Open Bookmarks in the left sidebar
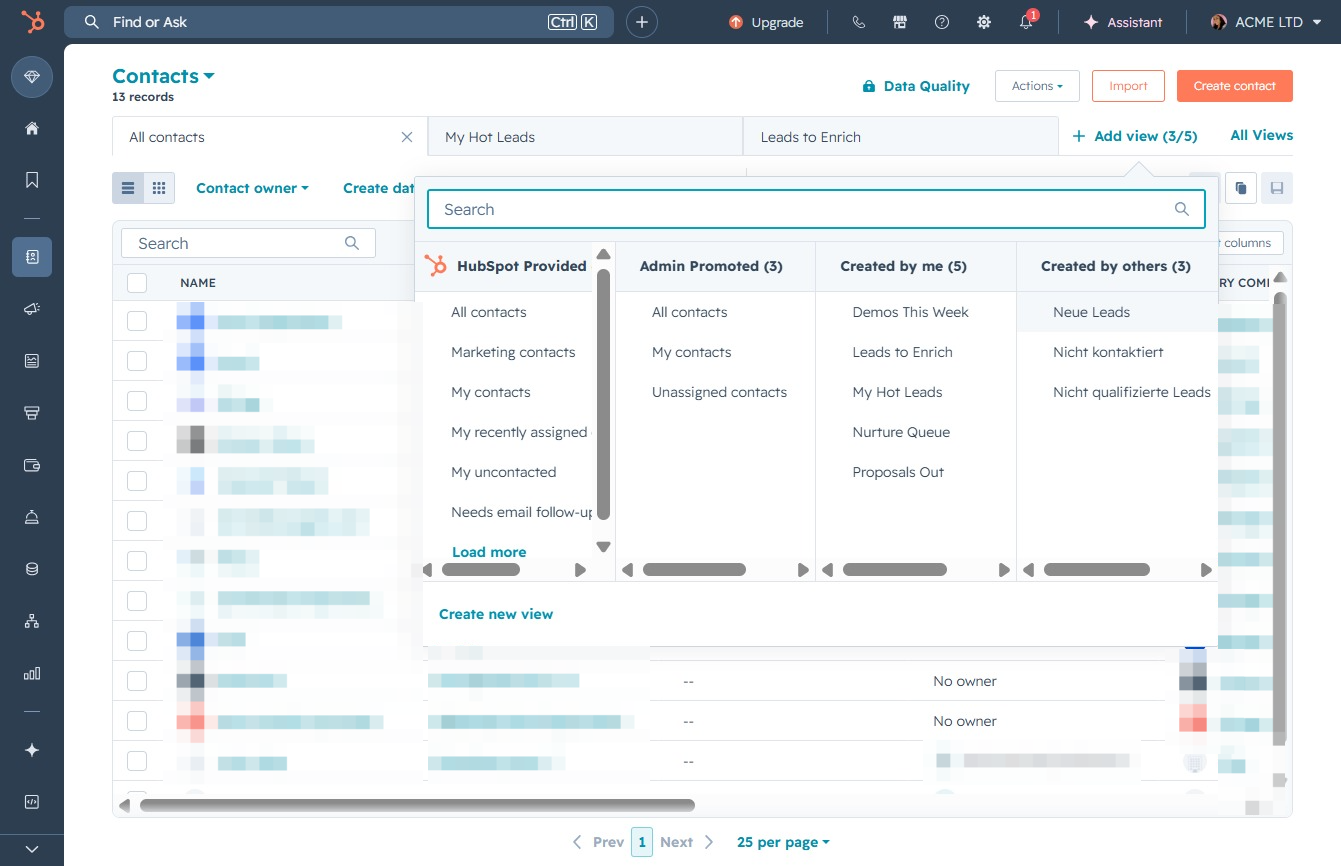Viewport: 1341px width, 866px height. [x=32, y=180]
